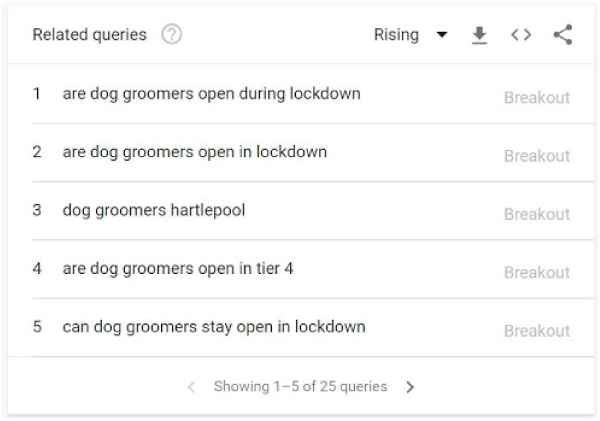Download related queries as CSV
Screen dimensions: 600x421
479,35
